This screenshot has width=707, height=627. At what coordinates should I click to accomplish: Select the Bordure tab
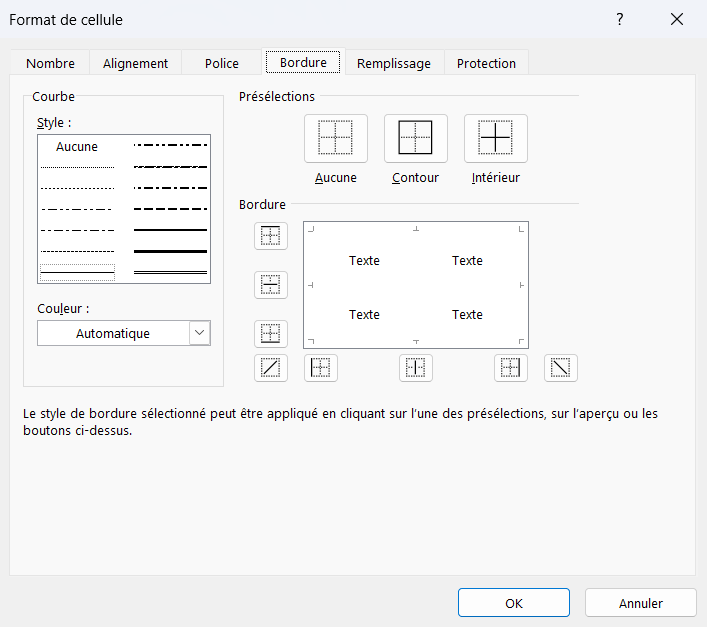[303, 62]
